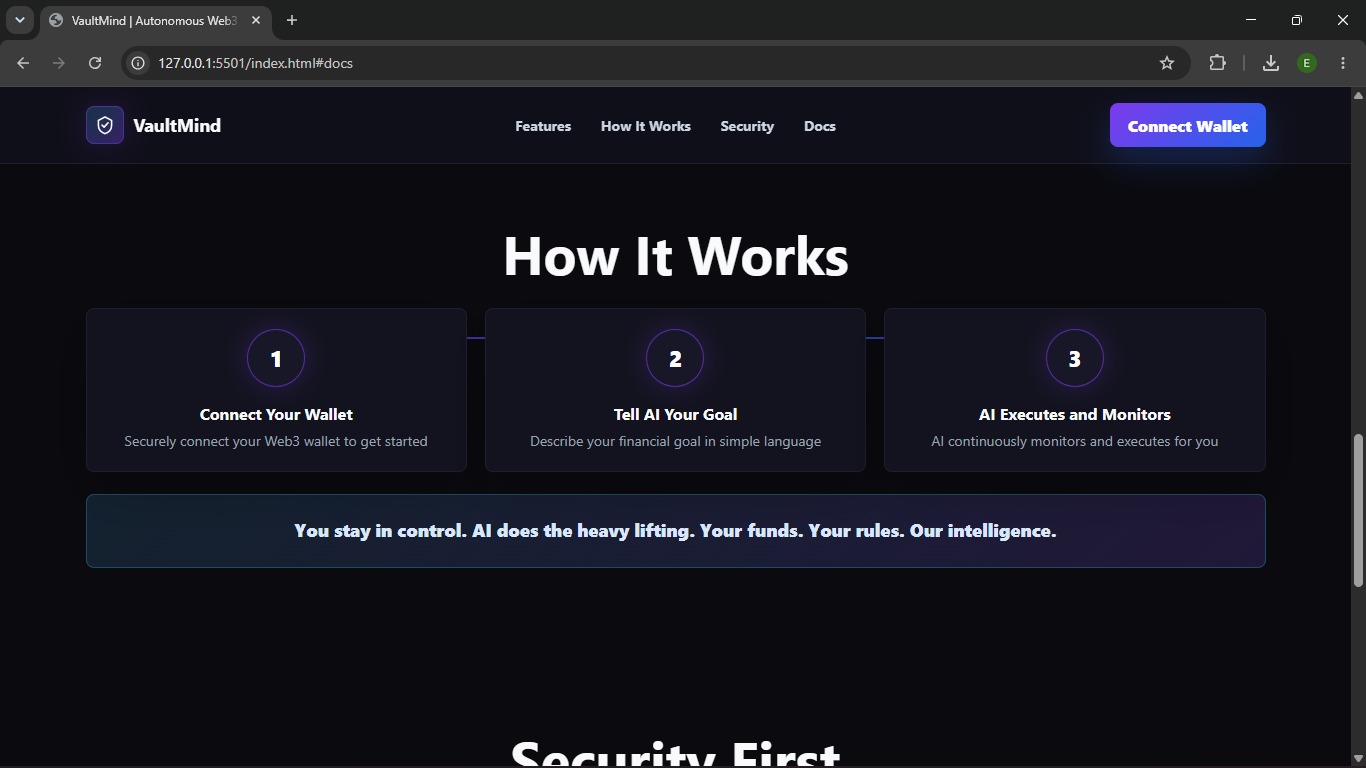The image size is (1366, 768).
Task: Click the VaultMind shield logo icon
Action: (x=105, y=125)
